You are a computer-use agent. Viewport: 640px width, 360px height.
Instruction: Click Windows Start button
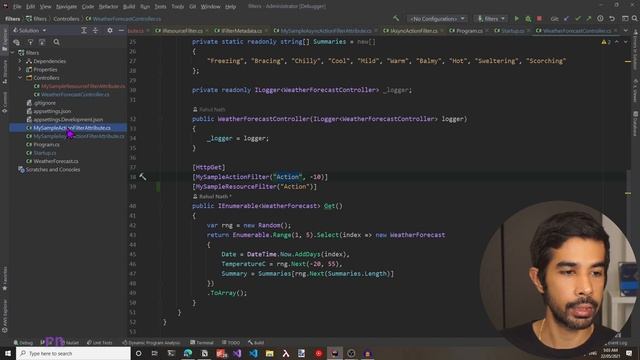[x=8, y=353]
